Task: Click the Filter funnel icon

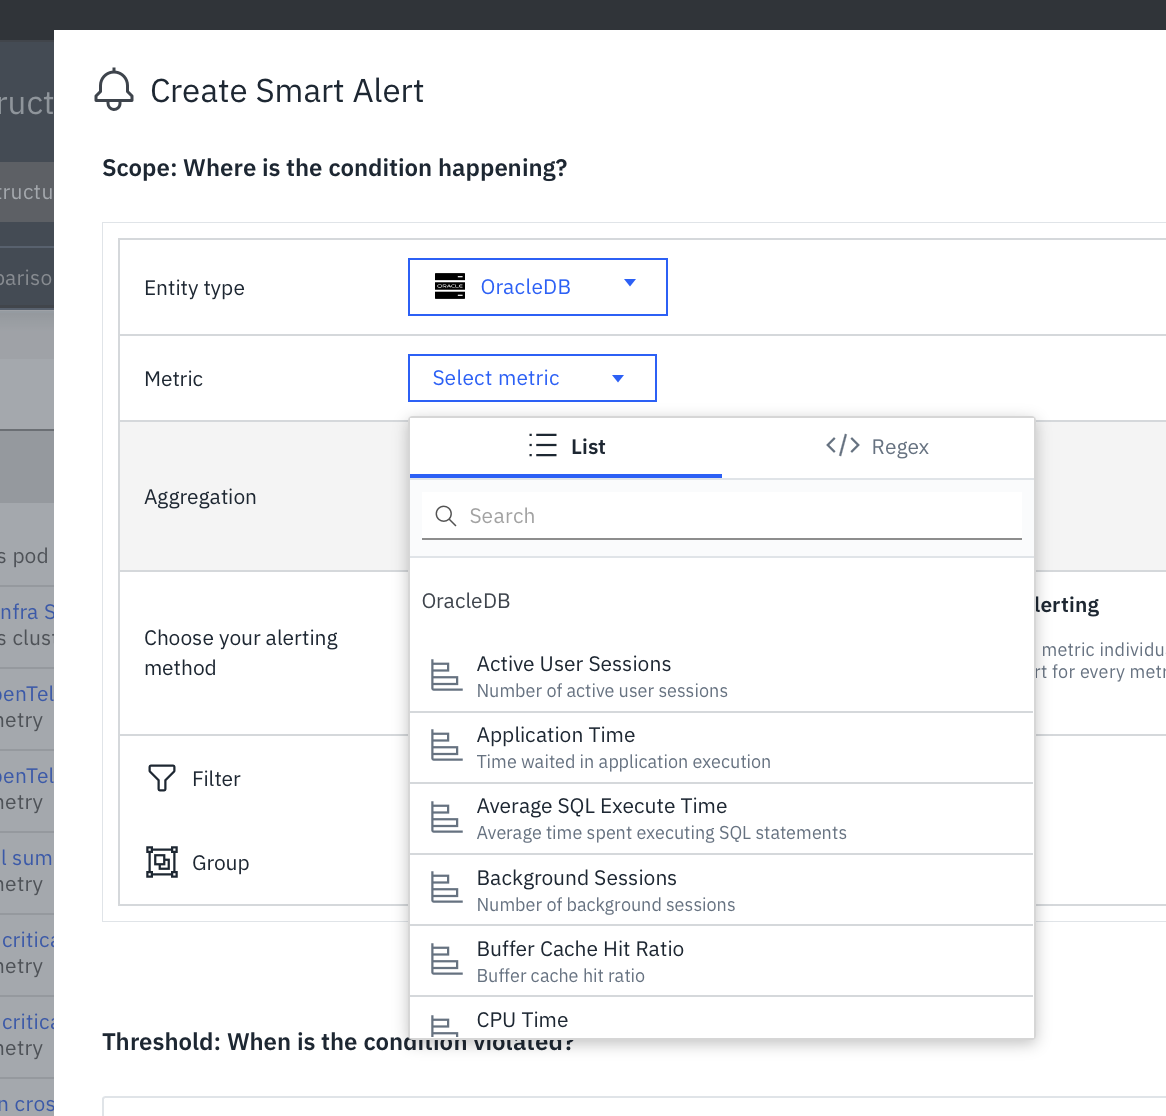Action: (162, 778)
